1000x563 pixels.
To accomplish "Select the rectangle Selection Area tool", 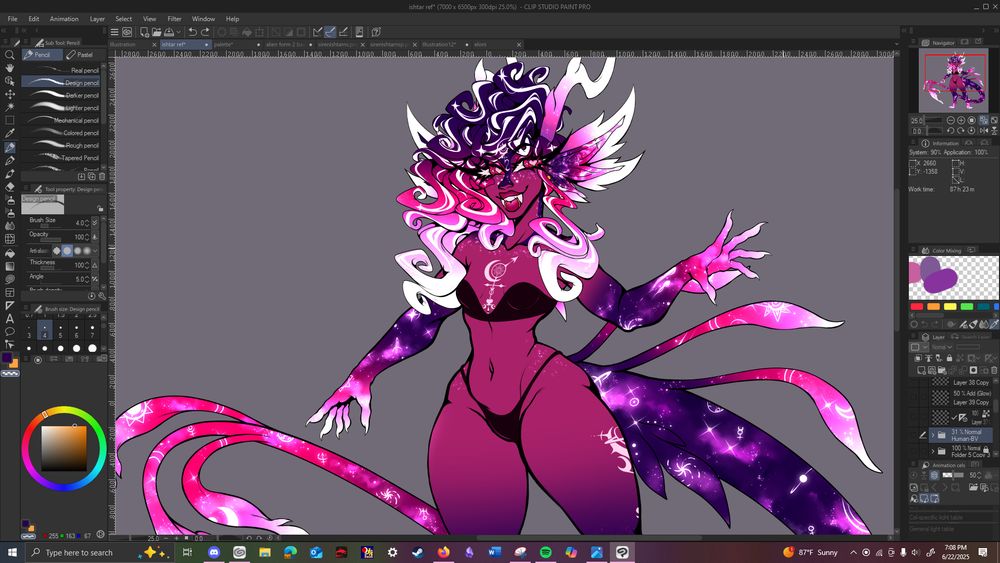I will coord(10,120).
